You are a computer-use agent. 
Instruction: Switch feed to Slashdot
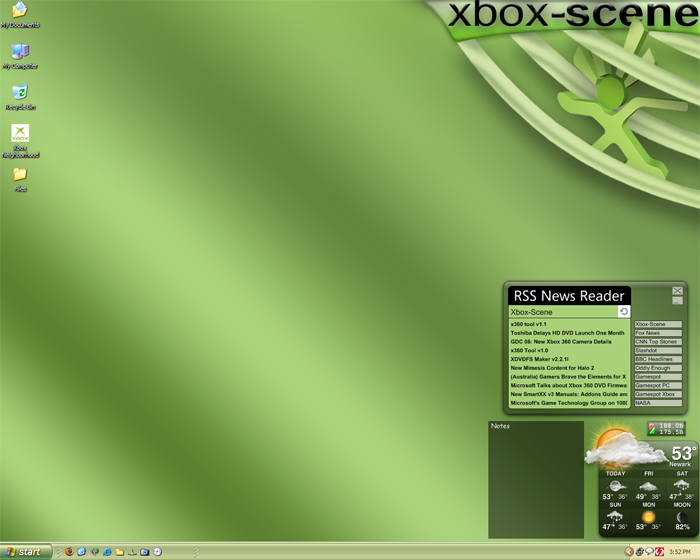[658, 351]
